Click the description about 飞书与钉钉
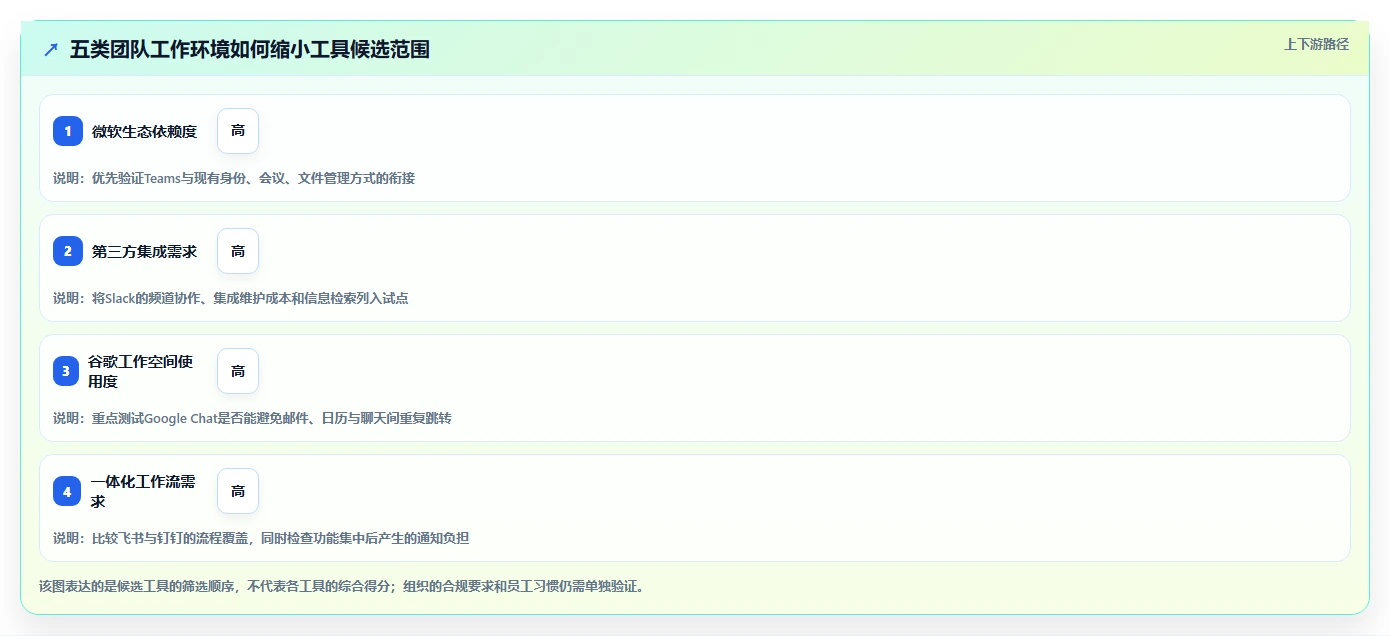 [261, 538]
